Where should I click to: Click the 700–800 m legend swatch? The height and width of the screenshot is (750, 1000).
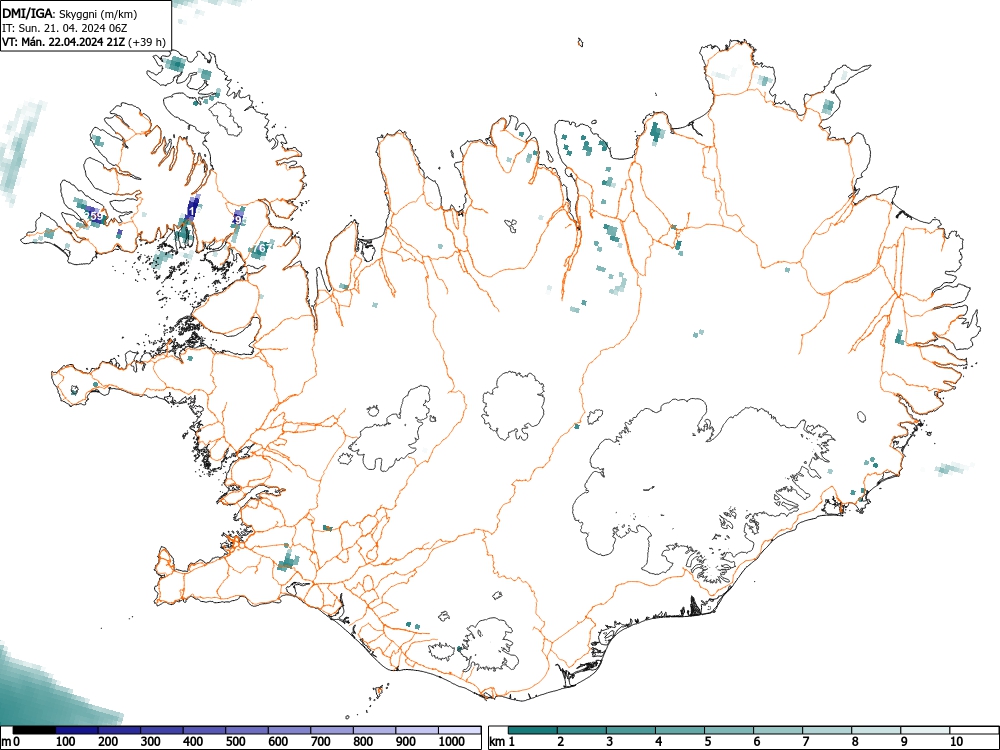(332, 730)
